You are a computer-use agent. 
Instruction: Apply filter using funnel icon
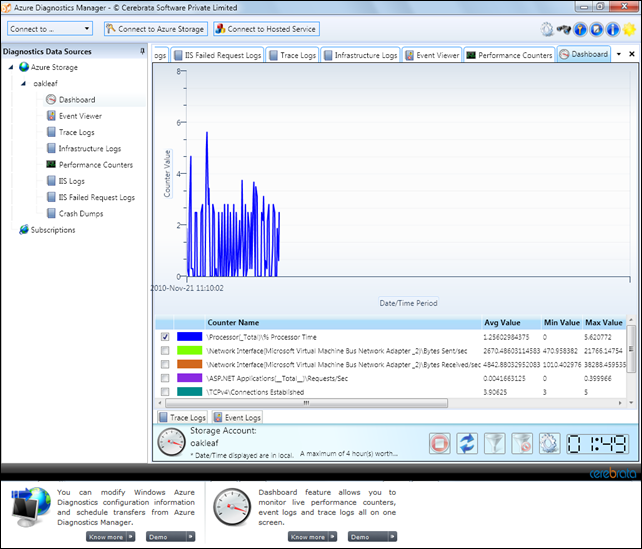click(495, 443)
